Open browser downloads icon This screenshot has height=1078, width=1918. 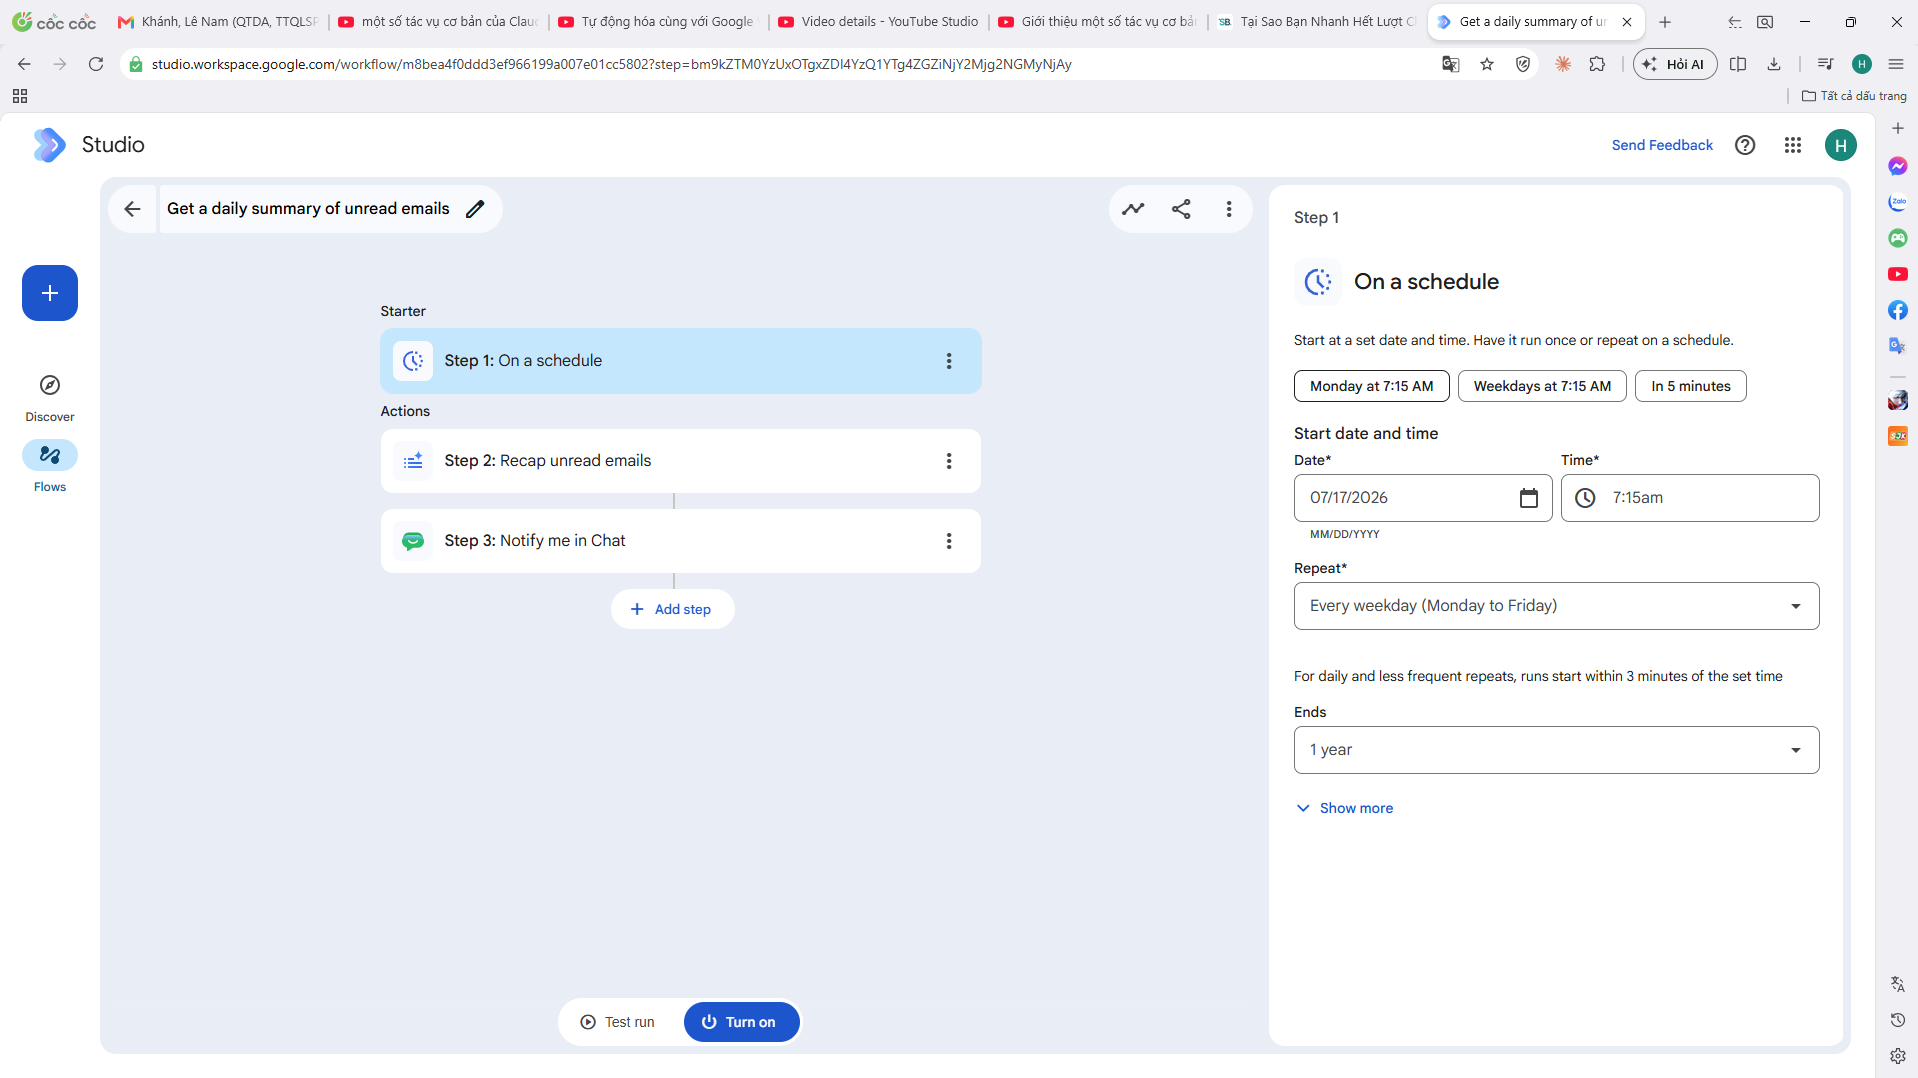(x=1774, y=64)
